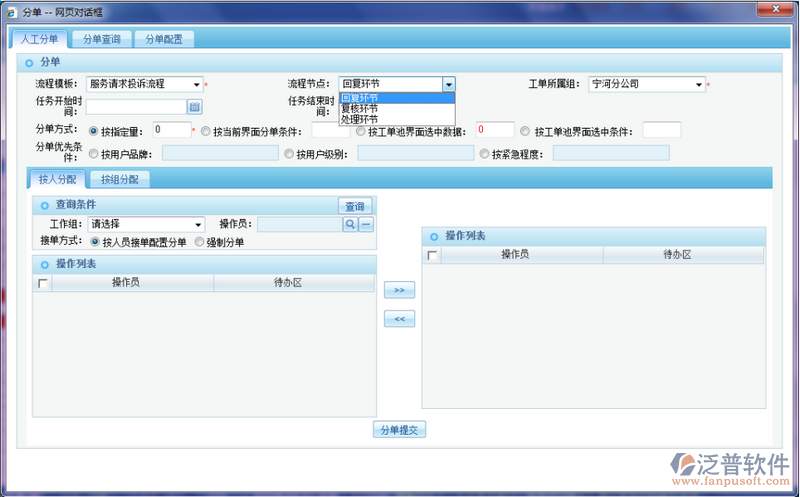This screenshot has height=497, width=800.
Task: Click the 按指定量 quantity input field
Action: [x=172, y=130]
